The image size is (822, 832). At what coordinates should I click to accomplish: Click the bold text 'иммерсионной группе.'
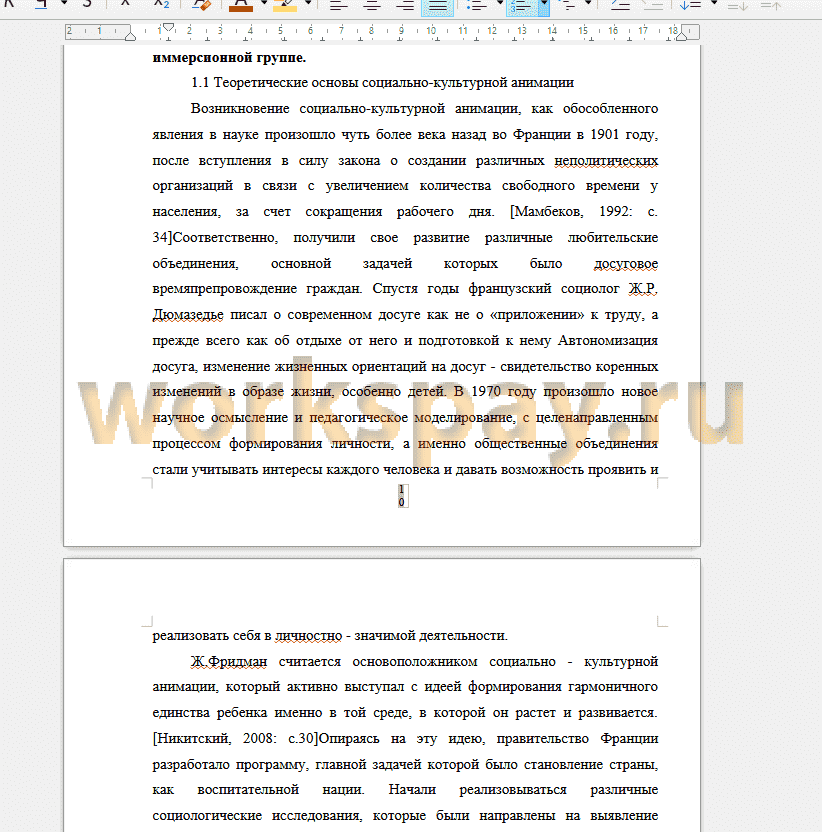click(x=229, y=57)
